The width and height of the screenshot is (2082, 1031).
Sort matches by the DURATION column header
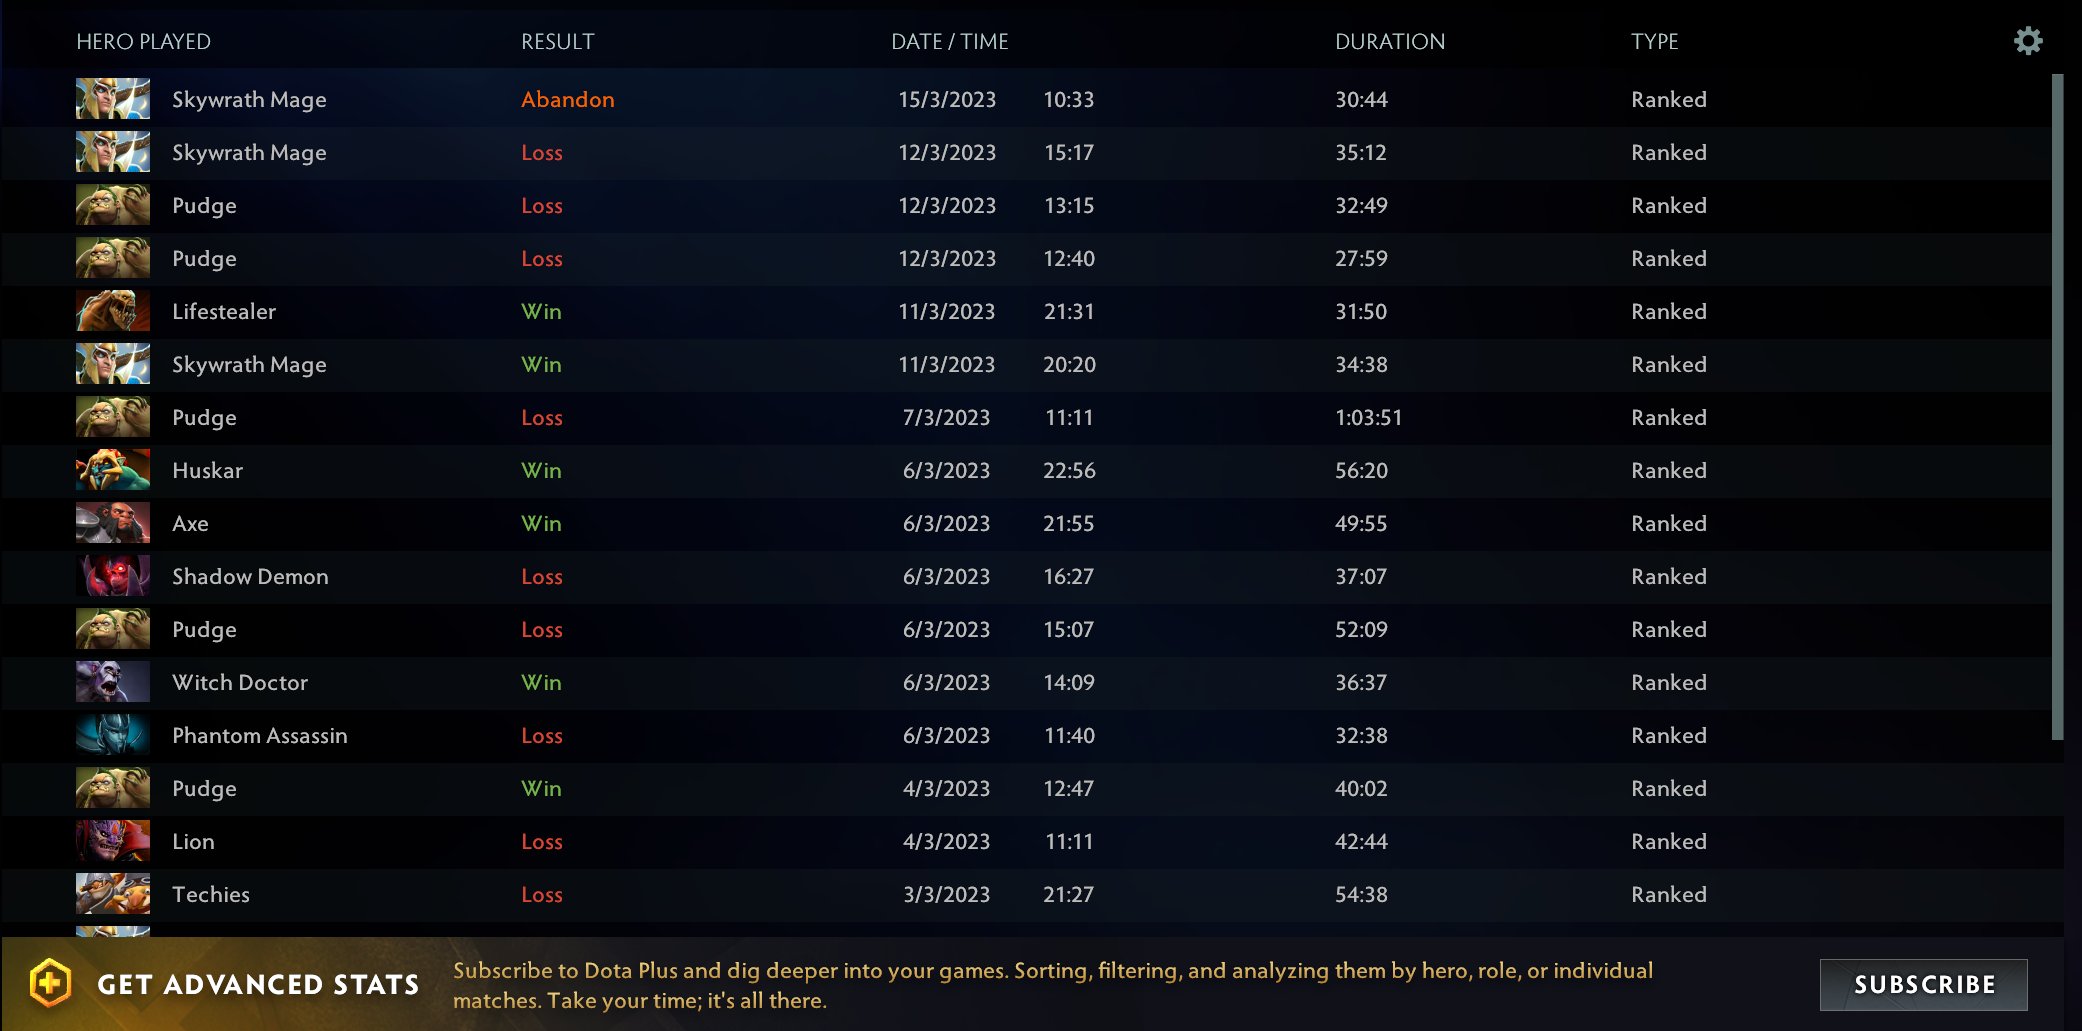coord(1391,41)
